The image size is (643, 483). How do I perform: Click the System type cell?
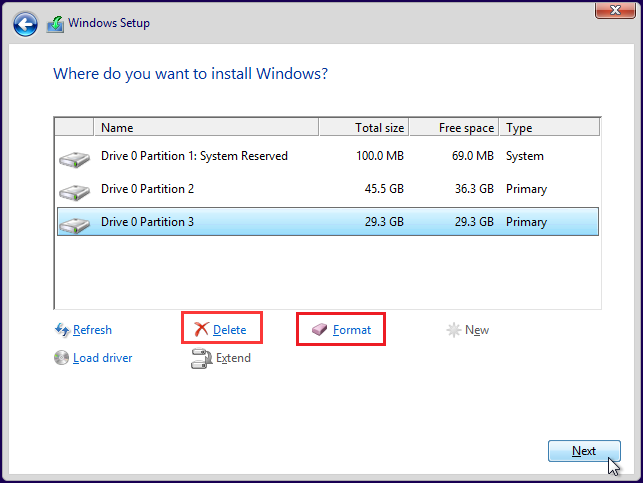[524, 156]
